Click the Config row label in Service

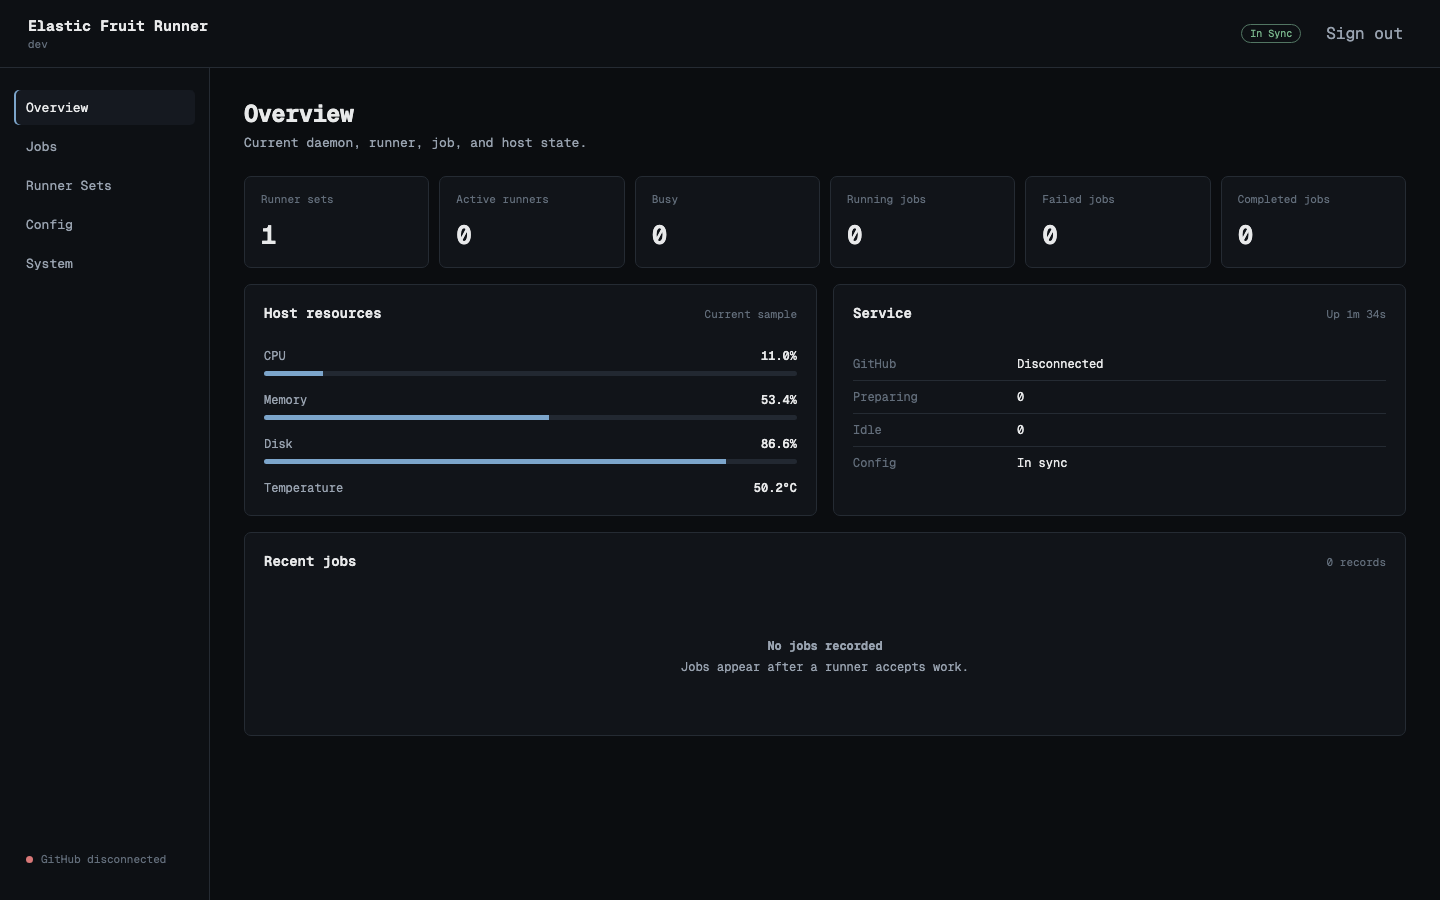point(874,463)
